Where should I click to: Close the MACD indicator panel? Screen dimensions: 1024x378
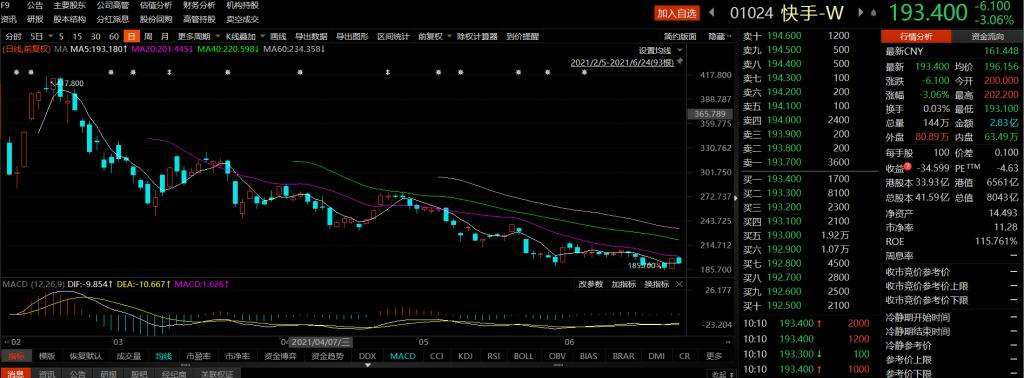point(679,284)
